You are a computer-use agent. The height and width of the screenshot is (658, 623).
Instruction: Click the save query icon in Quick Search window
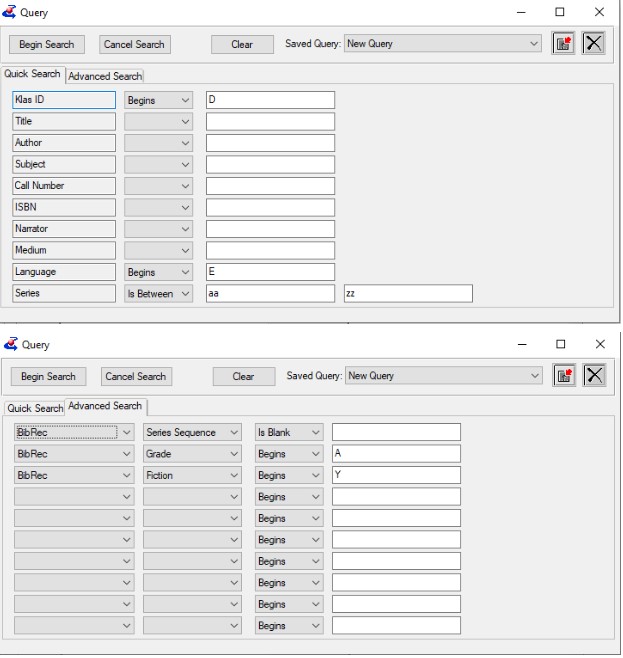pos(567,44)
